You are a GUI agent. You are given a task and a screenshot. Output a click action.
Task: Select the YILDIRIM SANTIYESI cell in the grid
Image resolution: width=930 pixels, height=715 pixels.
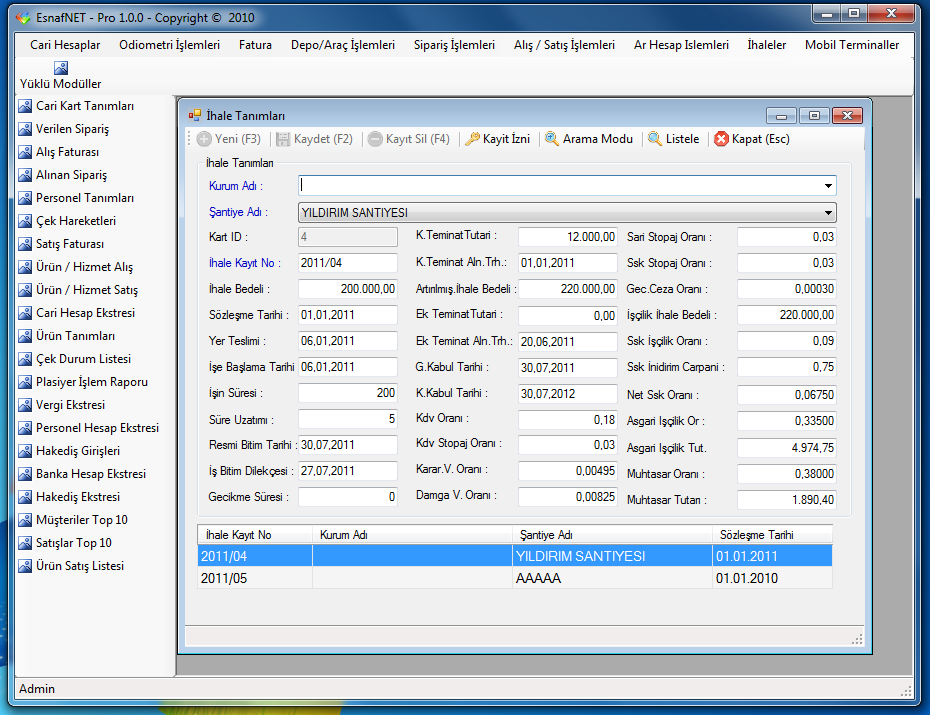[x=612, y=557]
